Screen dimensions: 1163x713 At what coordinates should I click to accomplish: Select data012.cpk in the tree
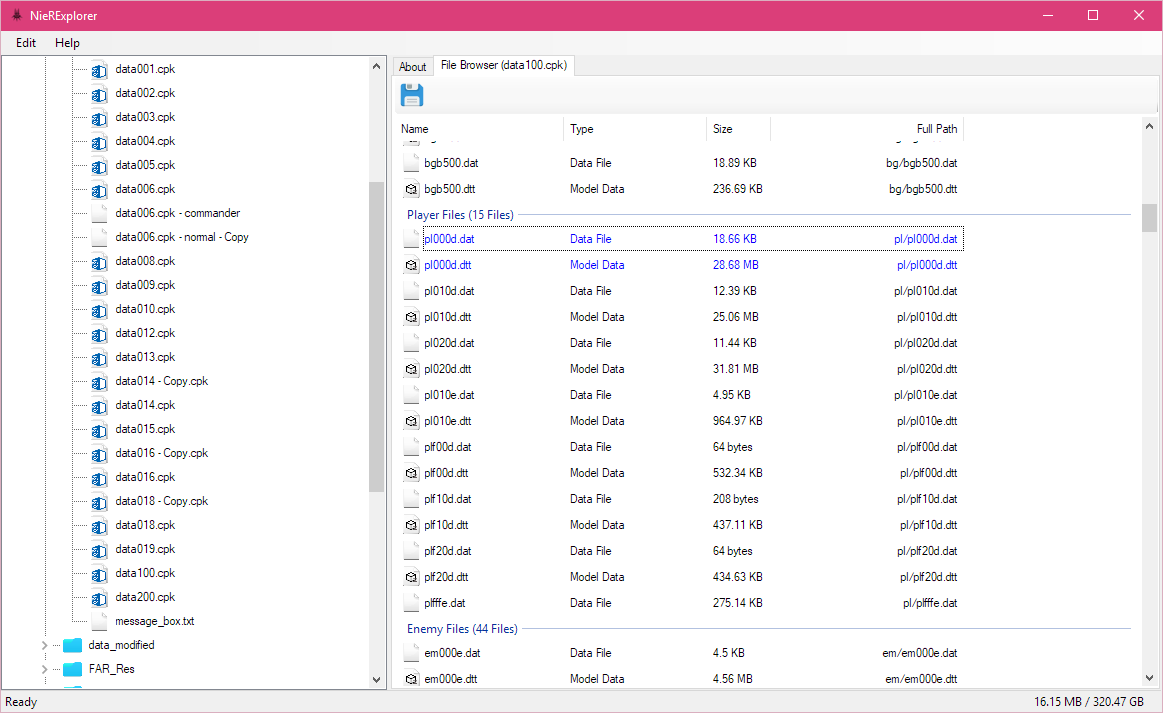coord(145,333)
